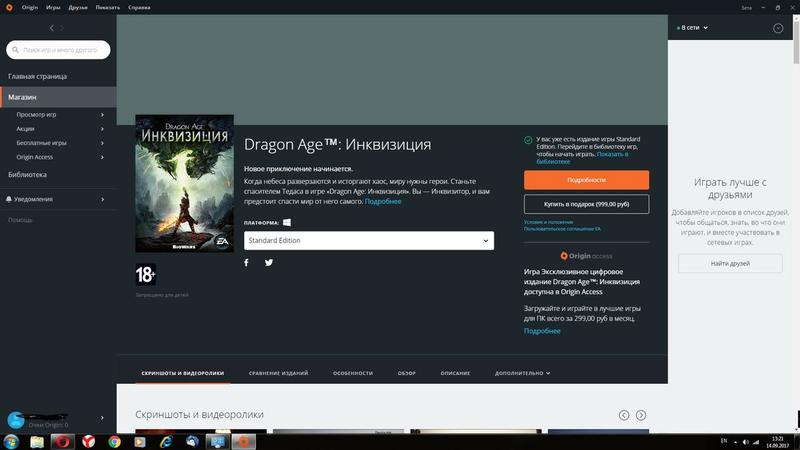Go forward with the right navigation arrow
Screen dimensions: 800x450
point(62,28)
